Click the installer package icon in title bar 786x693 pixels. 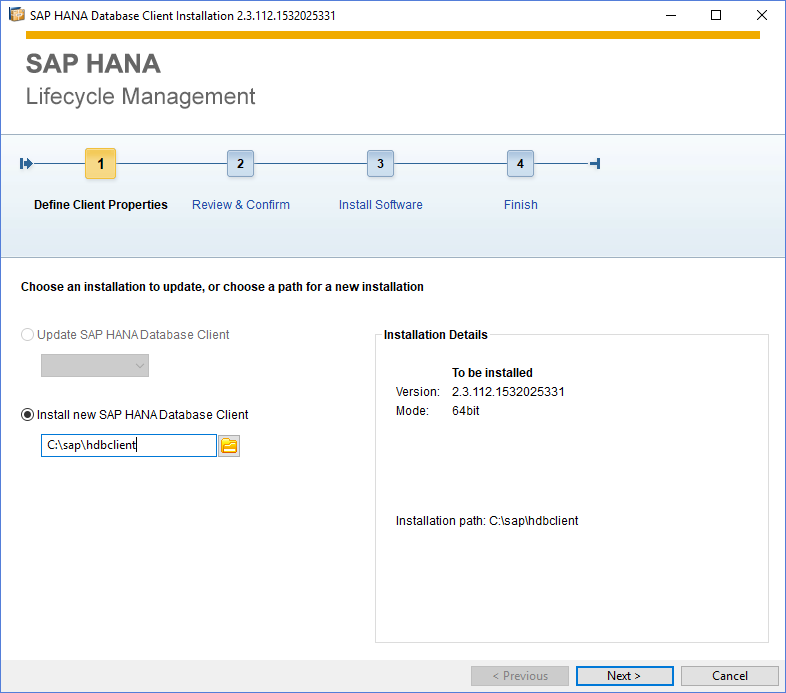pyautogui.click(x=17, y=15)
